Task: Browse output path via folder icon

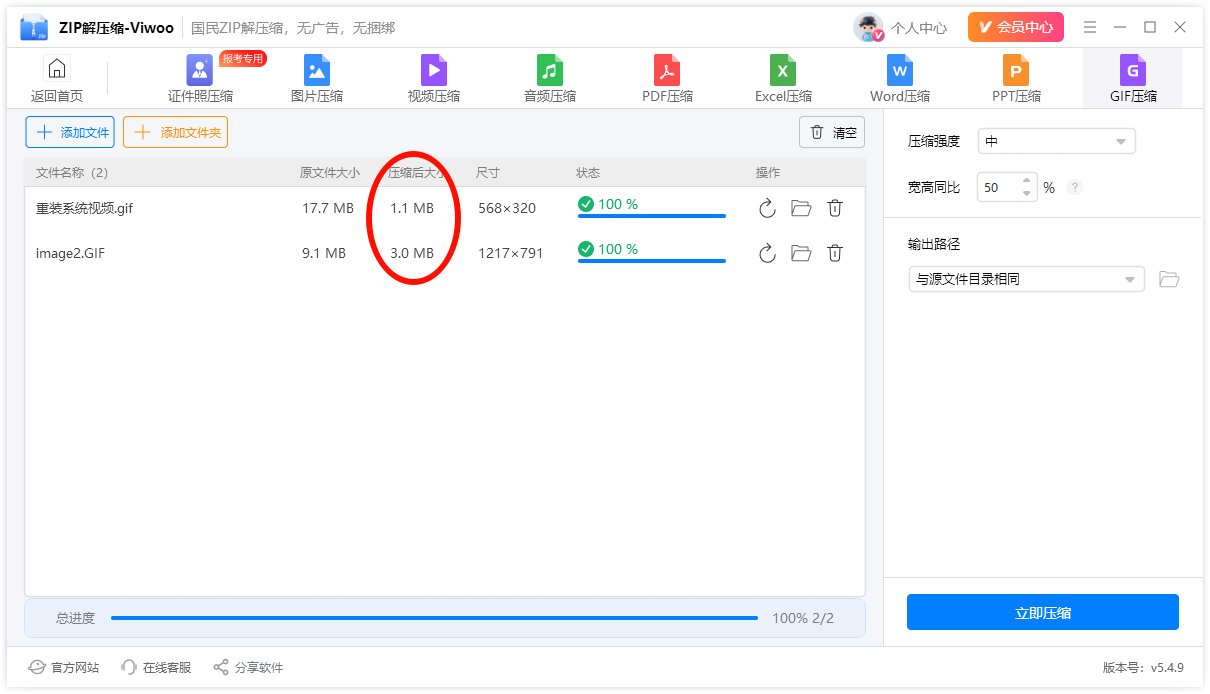Action: point(1169,279)
